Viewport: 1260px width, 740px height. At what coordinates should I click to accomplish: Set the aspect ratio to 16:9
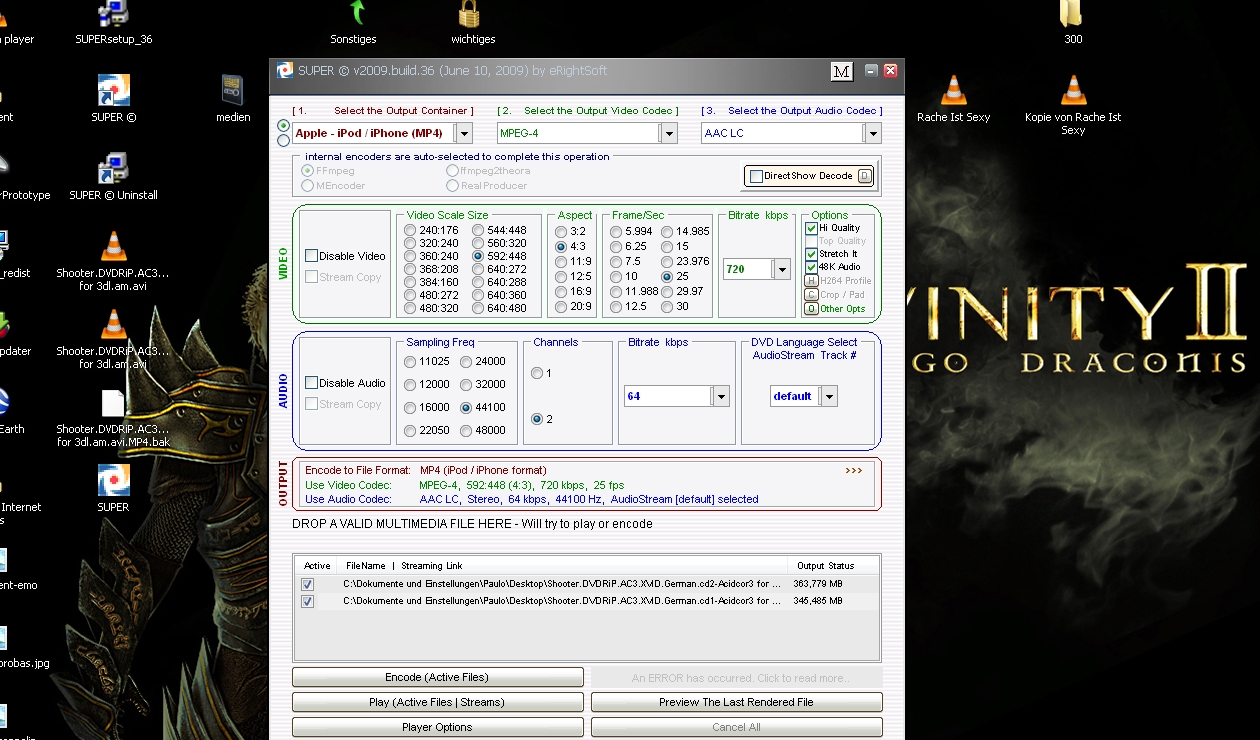tap(561, 292)
